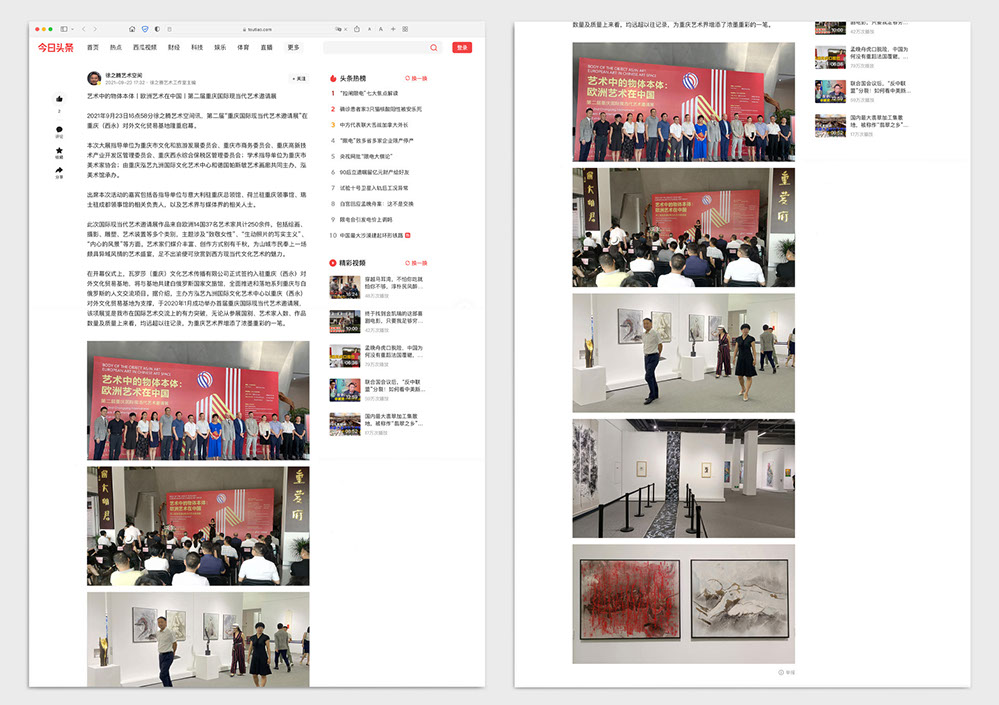The image size is (999, 705).
Task: Open the translate icon in the toolbar
Action: [339, 29]
